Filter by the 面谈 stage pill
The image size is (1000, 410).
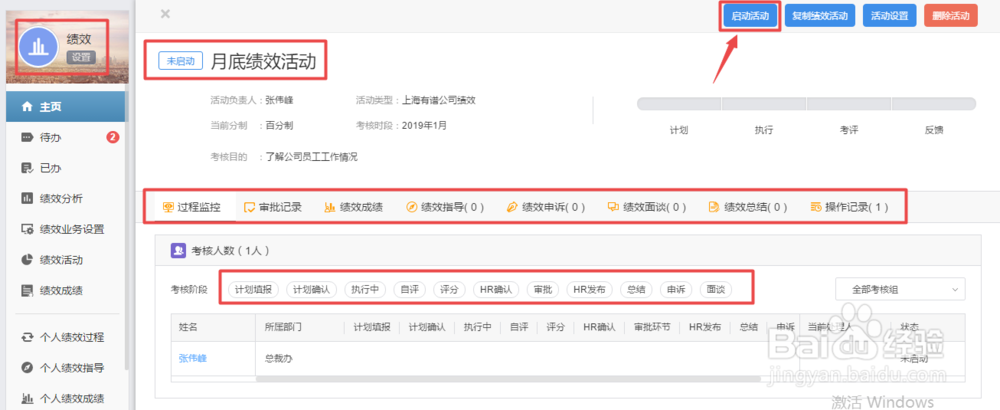pos(716,289)
